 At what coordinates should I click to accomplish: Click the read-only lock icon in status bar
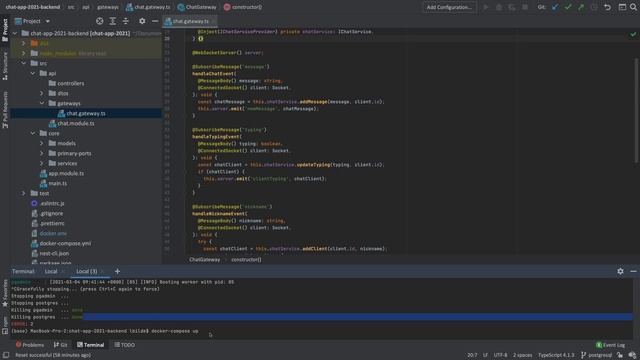pos(620,355)
